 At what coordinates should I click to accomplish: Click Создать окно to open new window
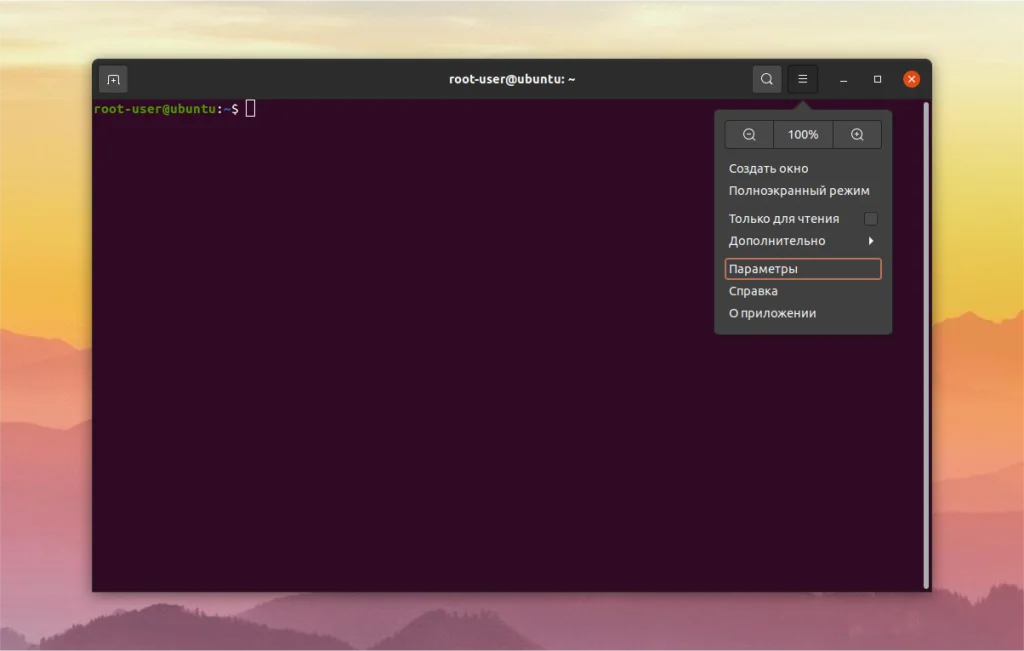(767, 168)
